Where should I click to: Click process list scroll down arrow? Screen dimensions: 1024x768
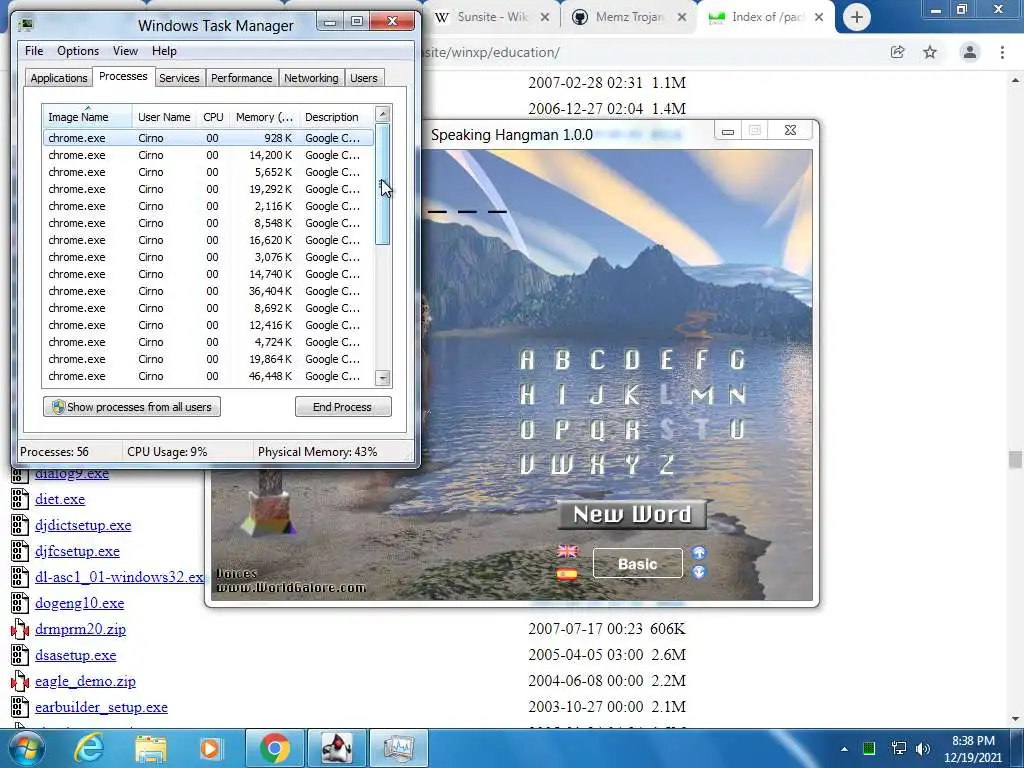coord(383,377)
